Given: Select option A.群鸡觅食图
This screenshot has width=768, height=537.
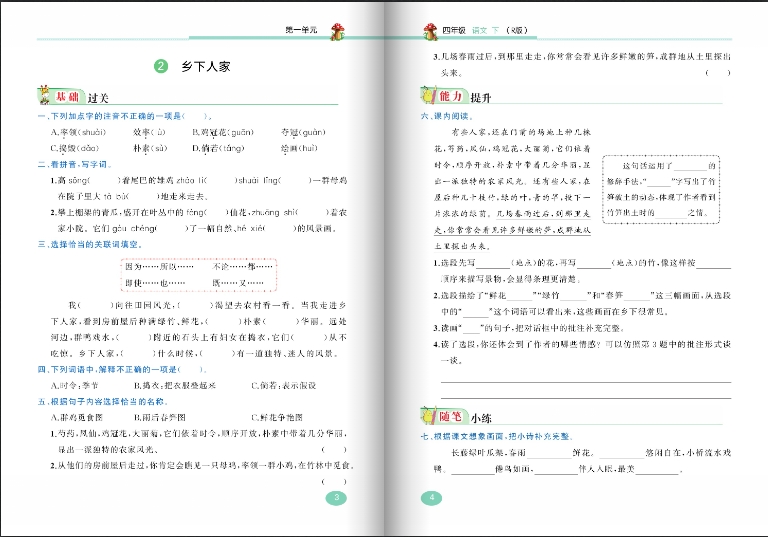Looking at the screenshot, I should (77, 417).
